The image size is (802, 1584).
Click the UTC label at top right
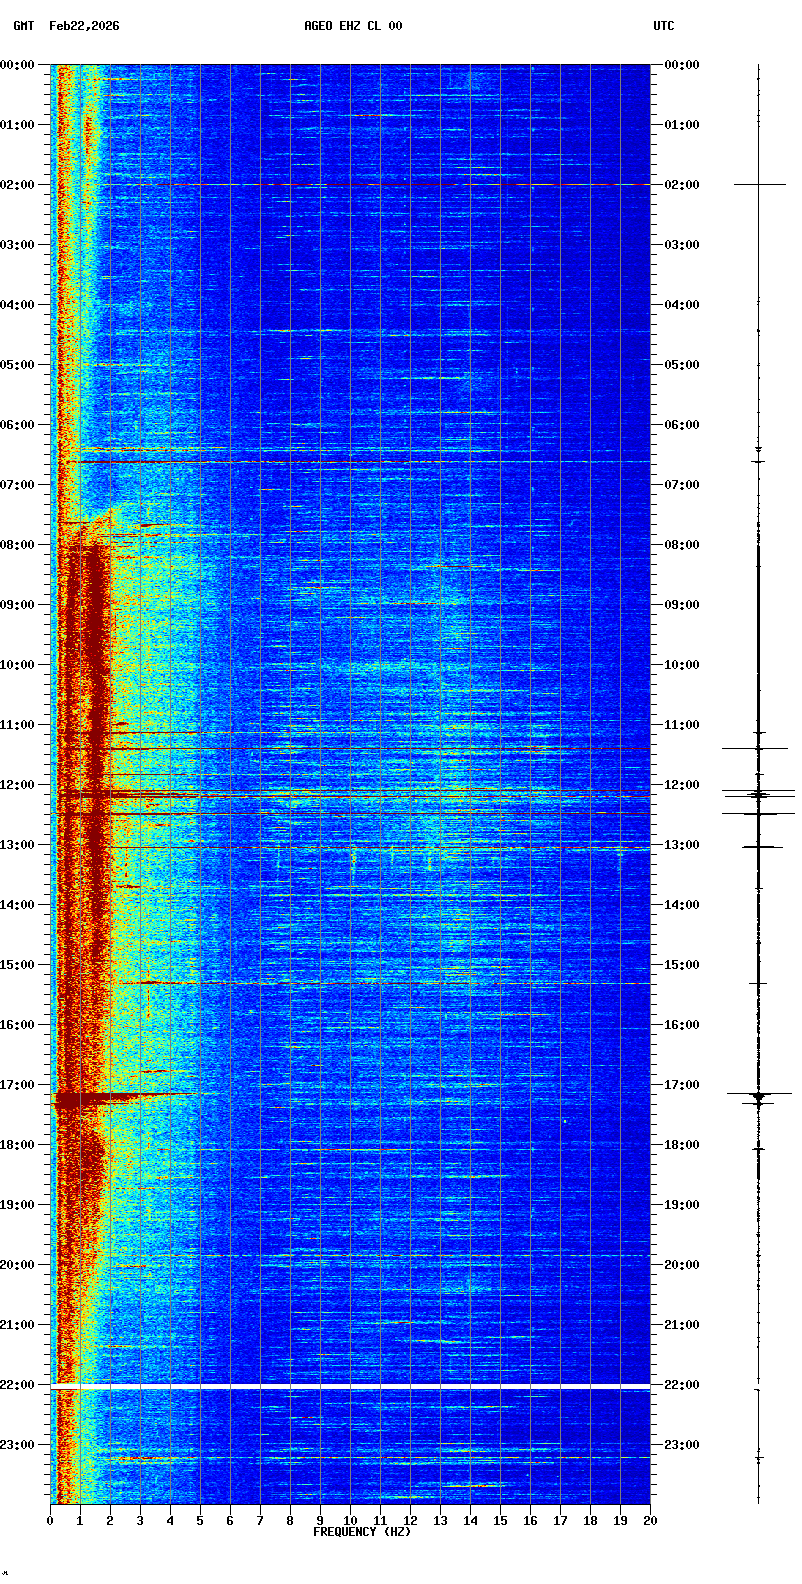[664, 26]
